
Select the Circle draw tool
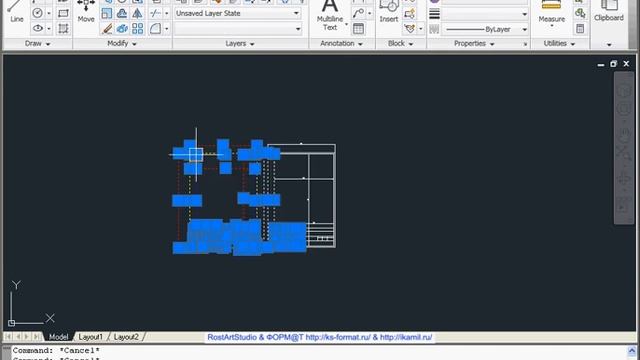tap(38, 13)
